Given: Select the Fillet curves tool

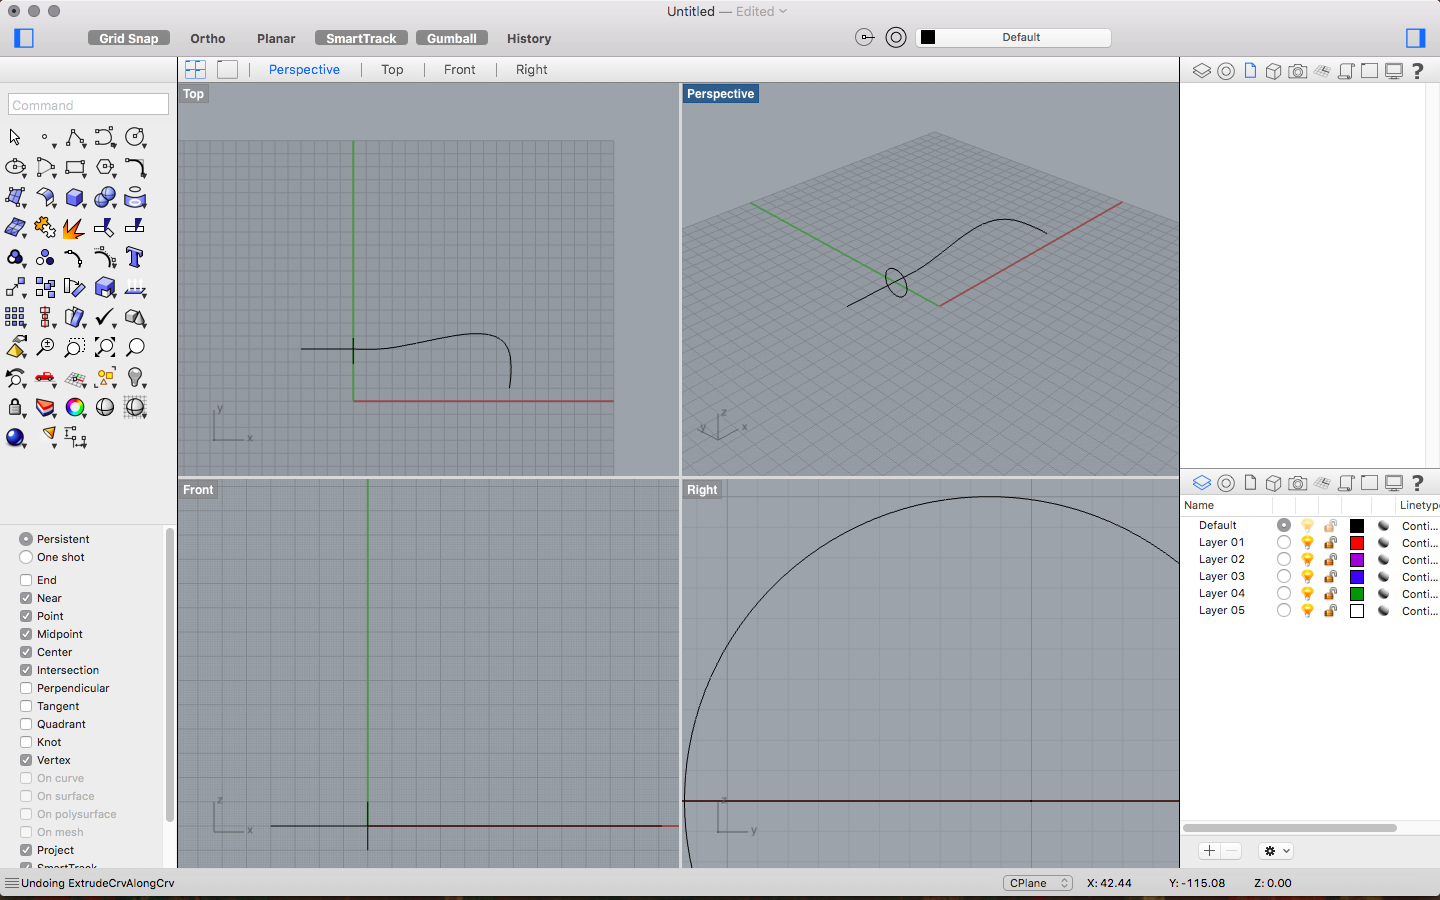Looking at the screenshot, I should [135, 167].
